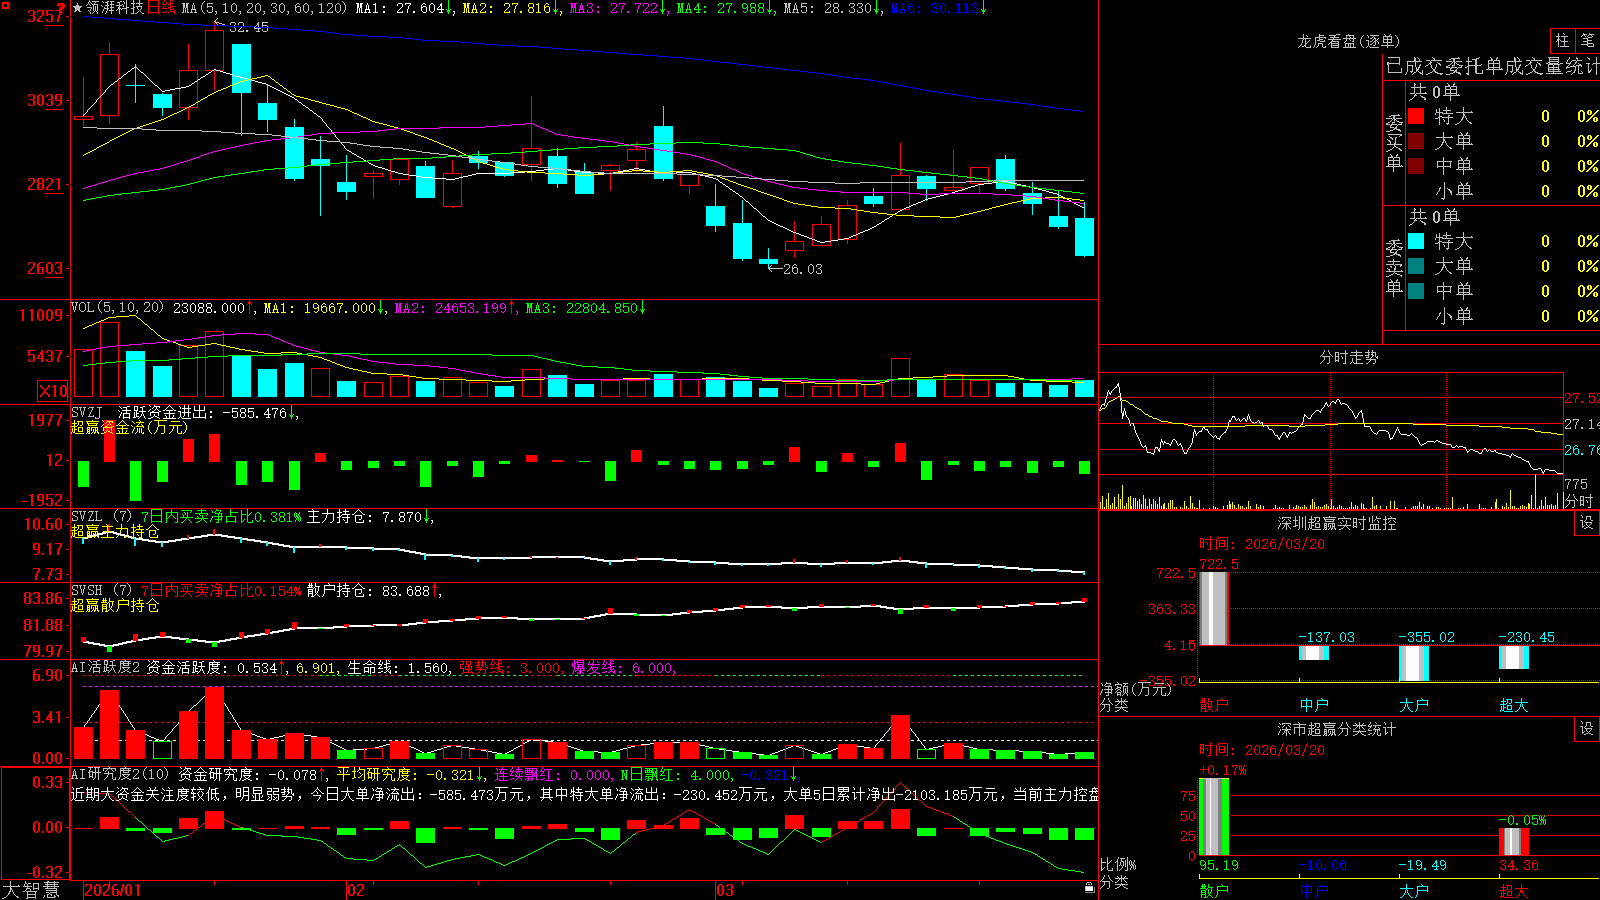Click the X10 volume scale marker

pos(53,391)
